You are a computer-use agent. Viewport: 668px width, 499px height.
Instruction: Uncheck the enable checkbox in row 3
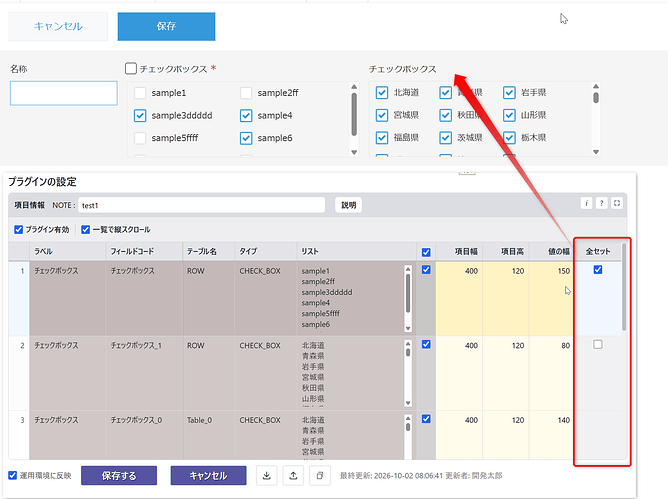click(x=426, y=419)
